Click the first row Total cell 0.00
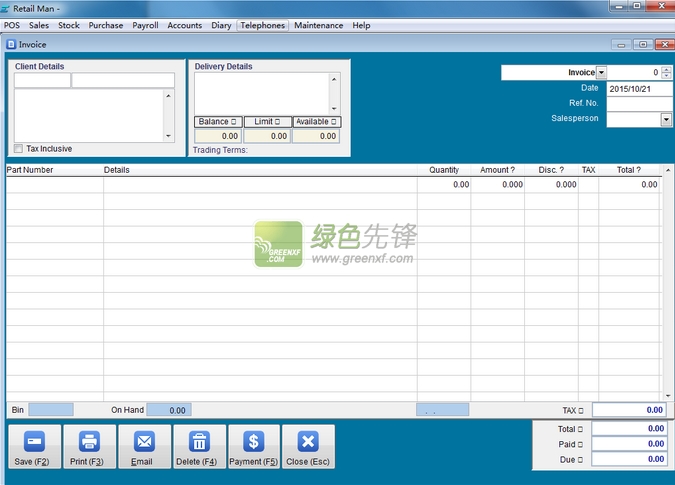This screenshot has height=485, width=675. (x=629, y=185)
